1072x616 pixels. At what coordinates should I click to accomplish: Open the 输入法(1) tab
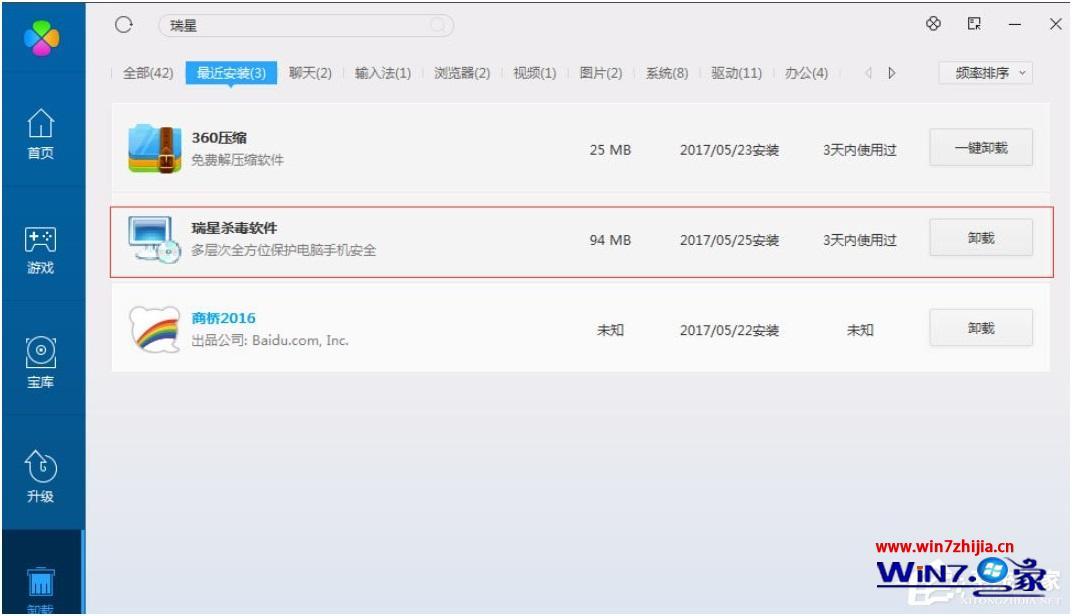tap(383, 73)
